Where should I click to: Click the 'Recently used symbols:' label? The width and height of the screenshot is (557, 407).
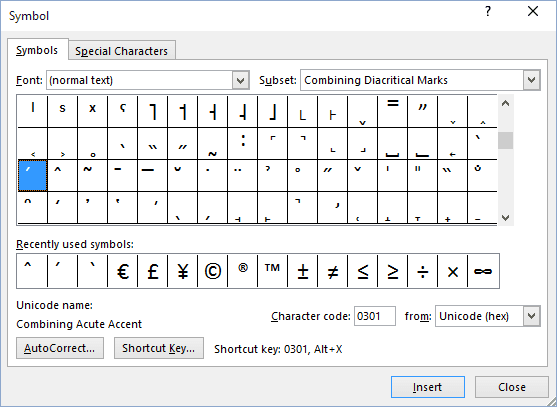[x=75, y=244]
